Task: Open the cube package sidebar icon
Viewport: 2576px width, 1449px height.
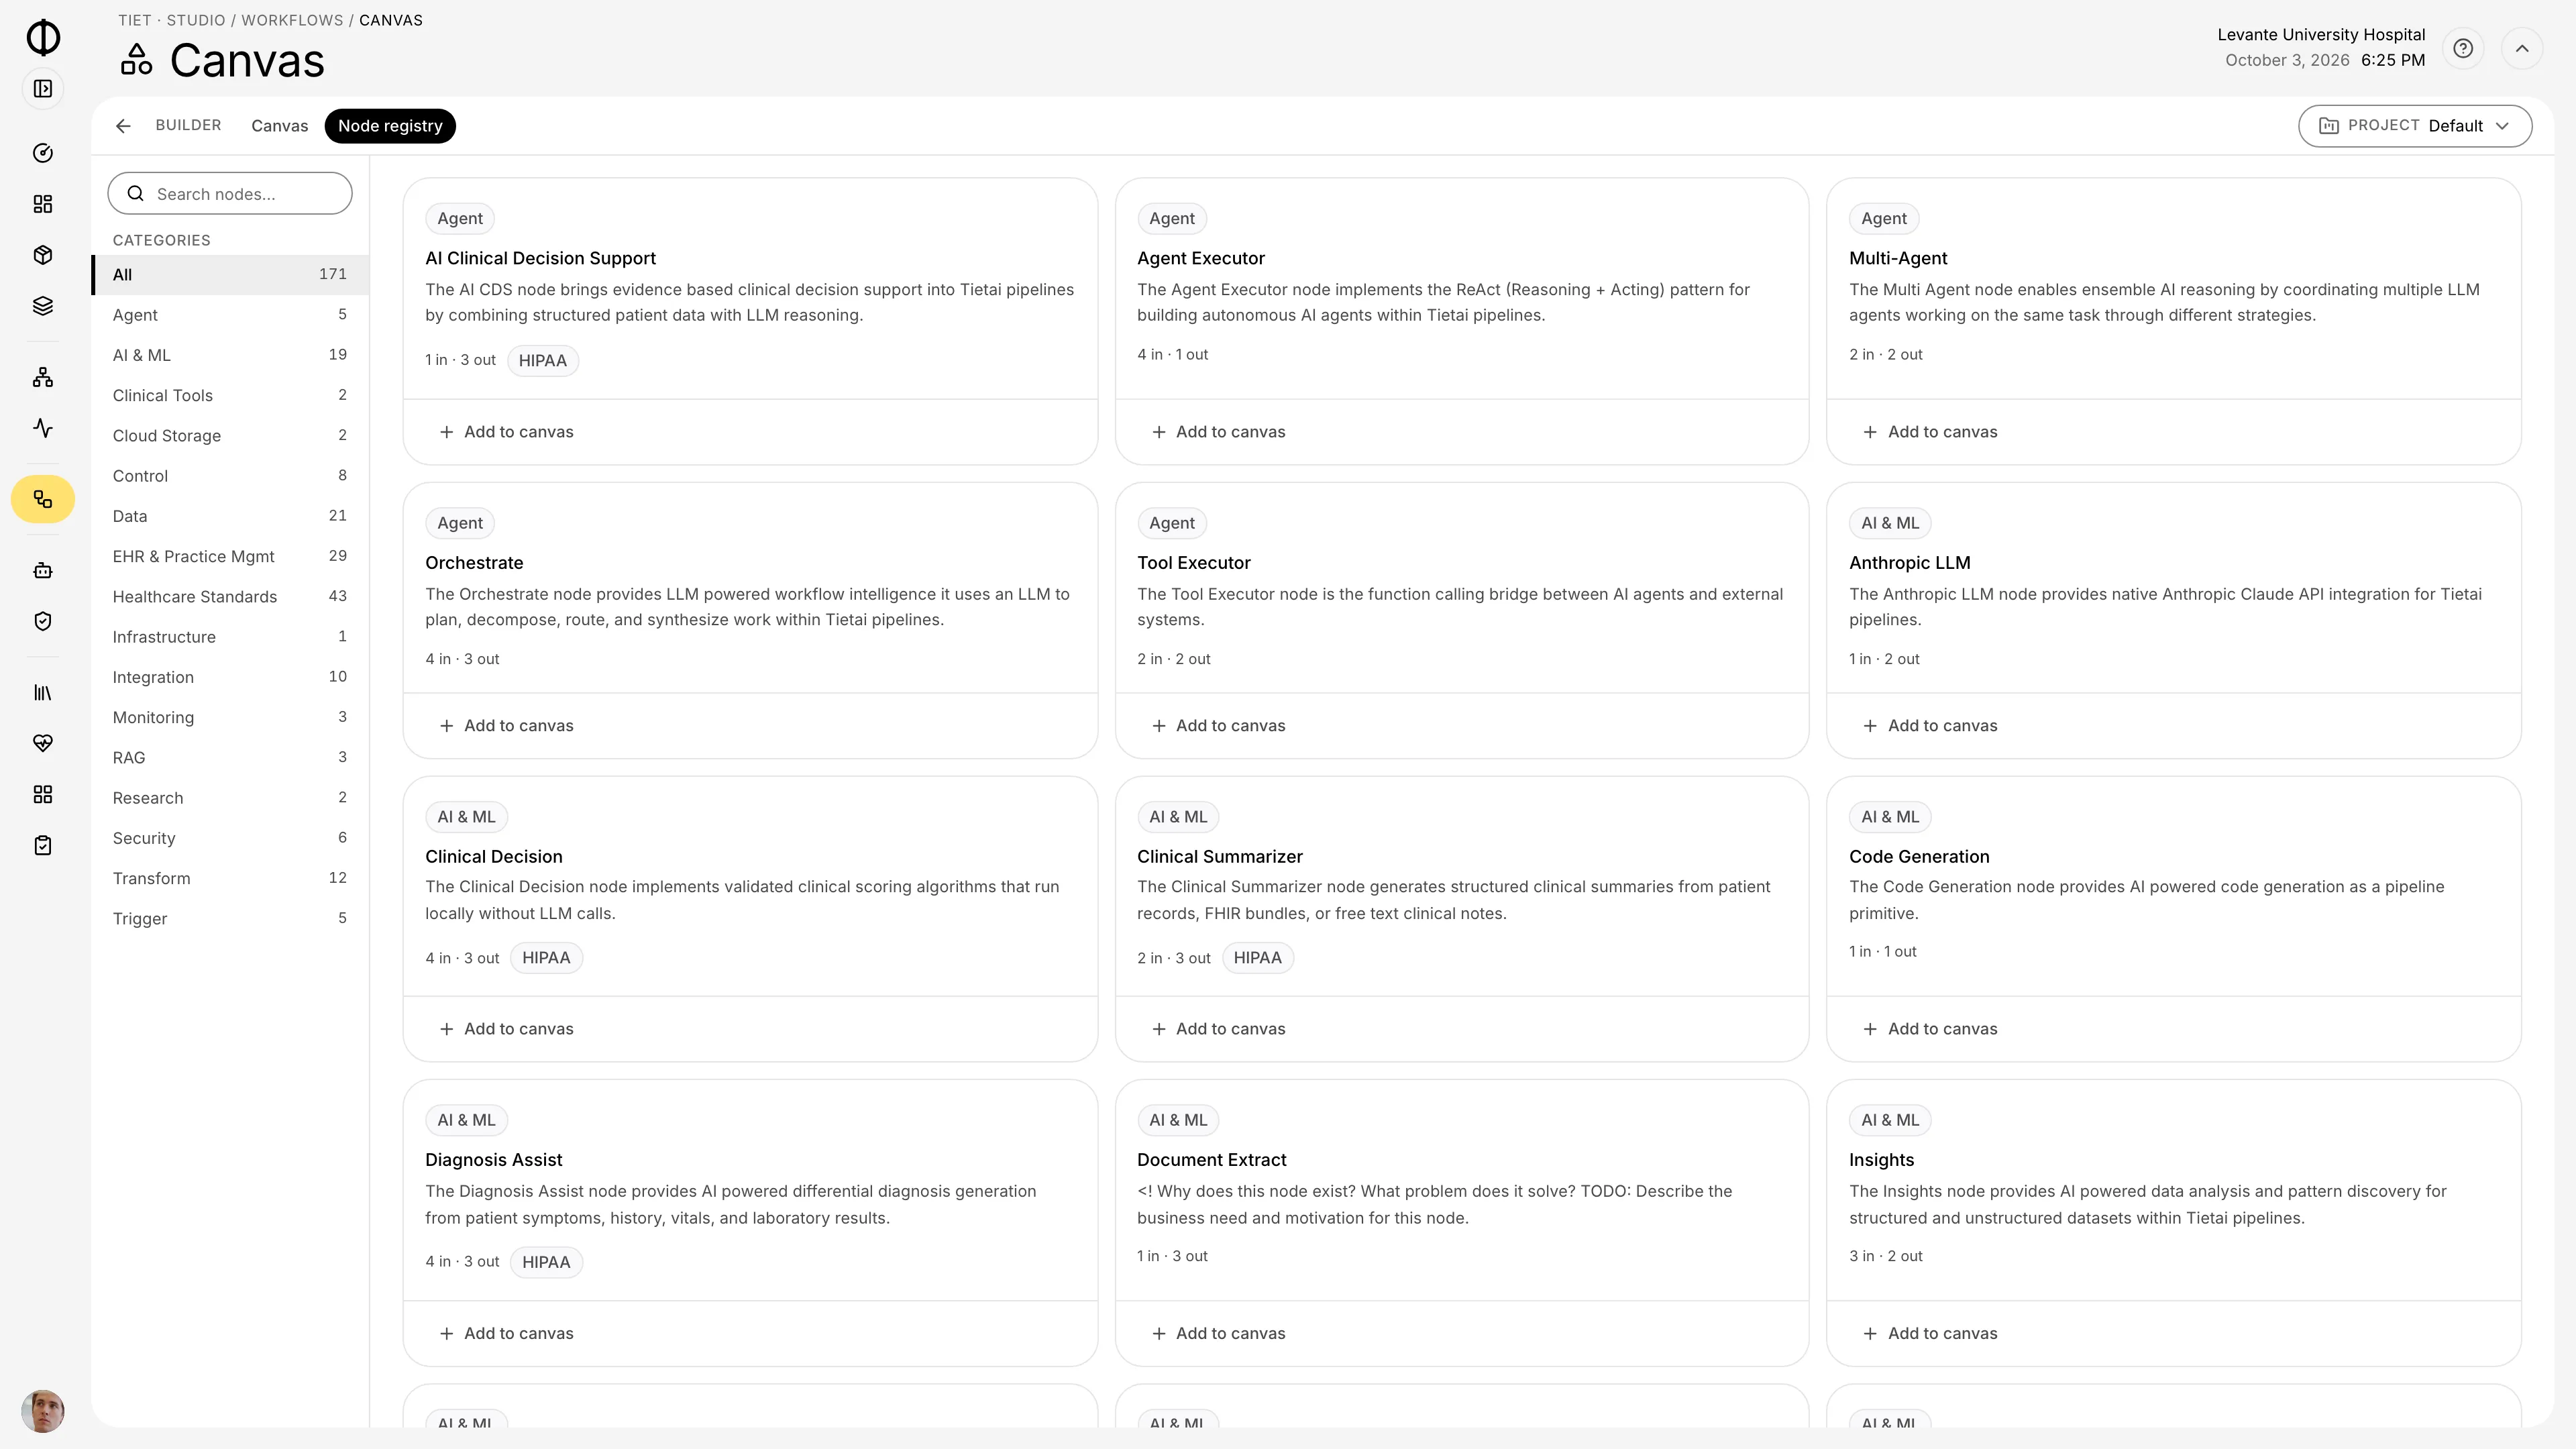Action: point(43,255)
